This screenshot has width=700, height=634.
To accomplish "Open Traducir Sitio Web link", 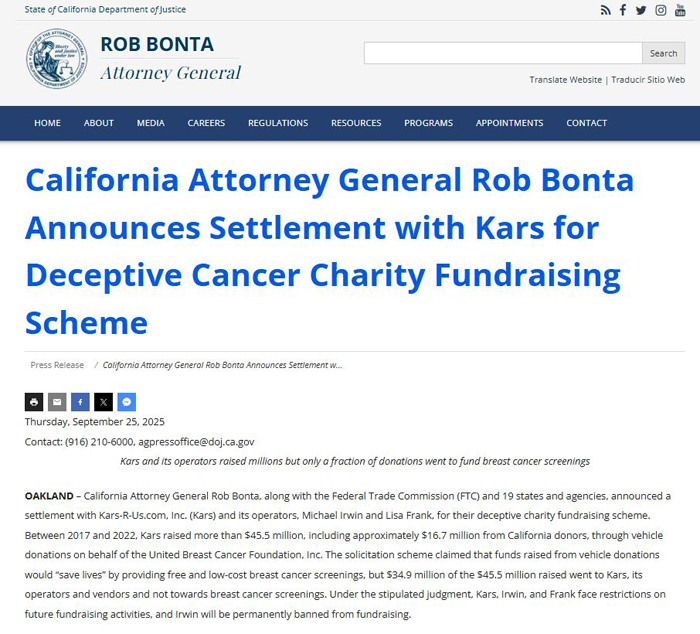I will coord(648,79).
